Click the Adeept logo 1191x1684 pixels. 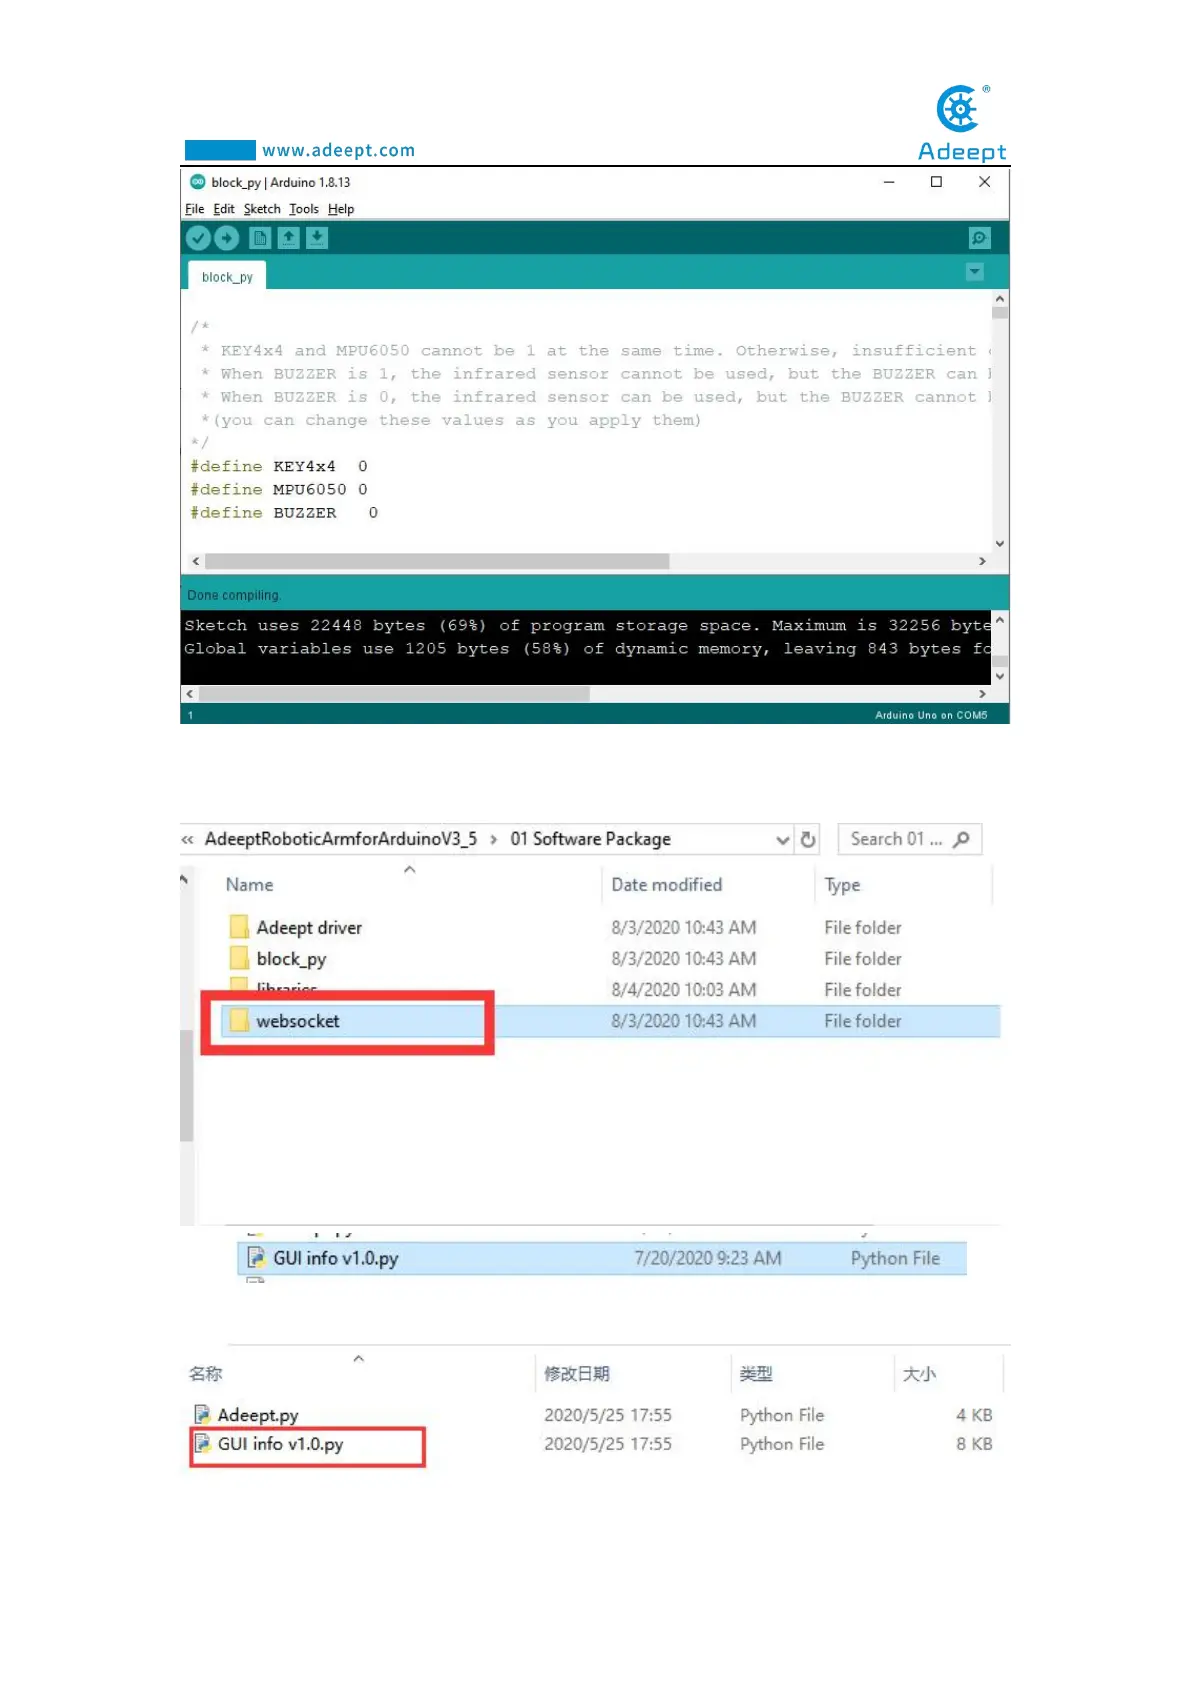[x=962, y=123]
